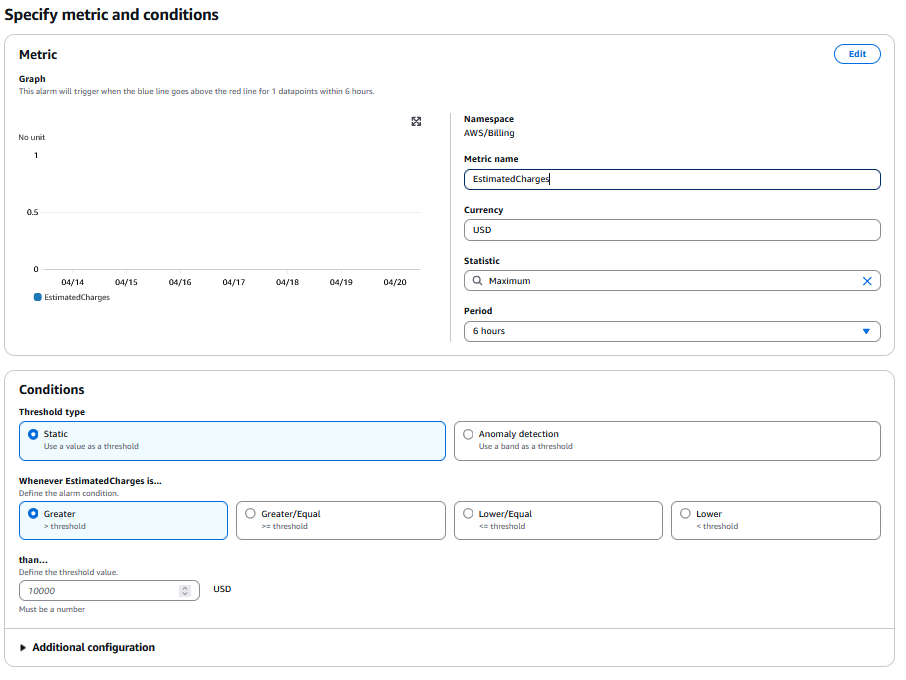The image size is (906, 680).
Task: Open the Statistic combo box
Action: [x=665, y=281]
